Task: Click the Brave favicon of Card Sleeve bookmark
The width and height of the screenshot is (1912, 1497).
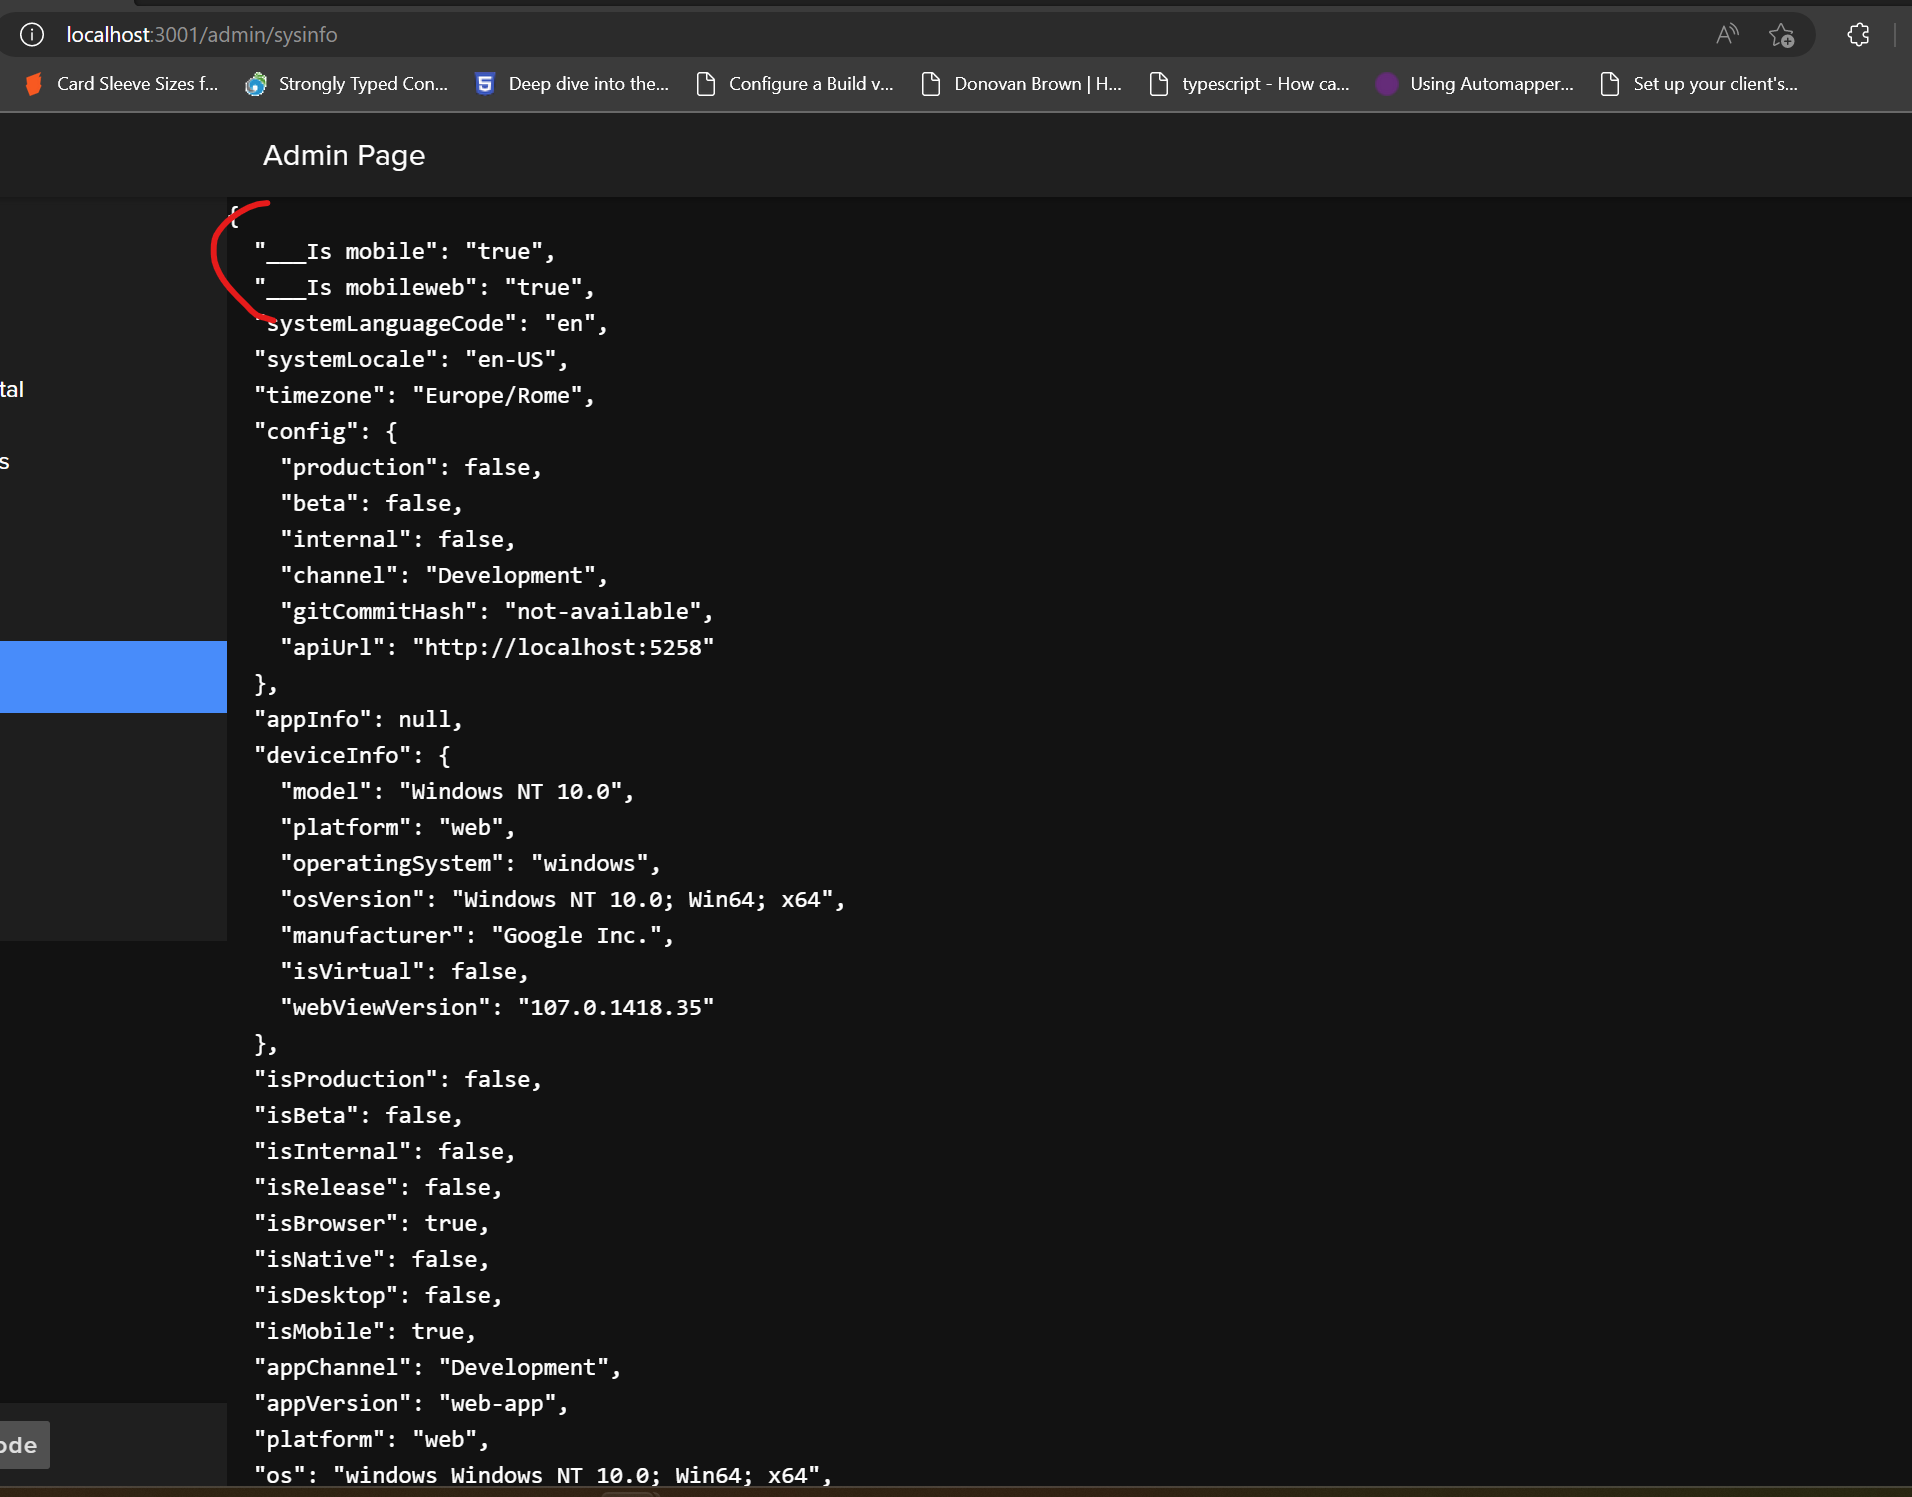Action: click(x=34, y=84)
